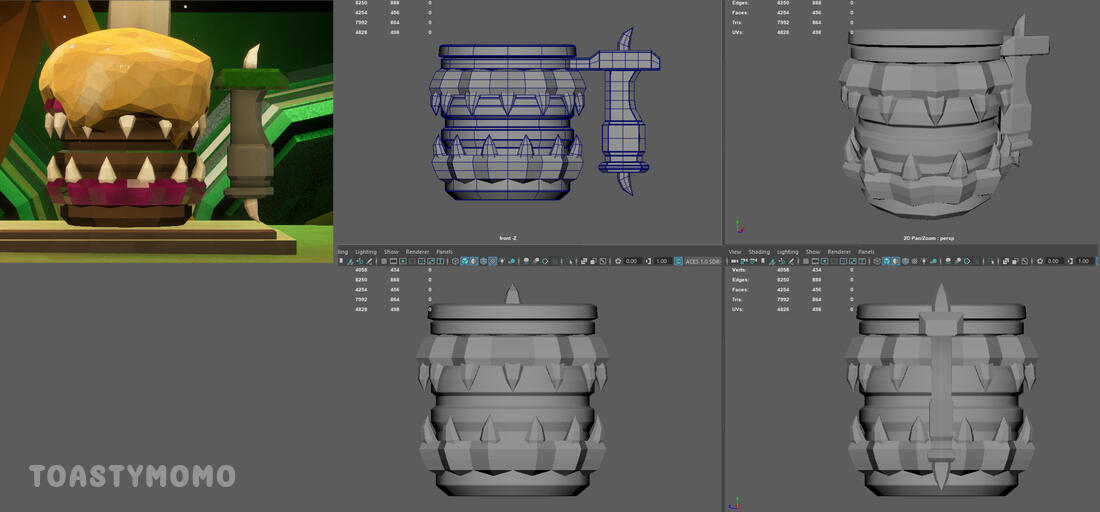1100x512 pixels.
Task: Click the select camera icon in right panel
Action: coord(733,261)
